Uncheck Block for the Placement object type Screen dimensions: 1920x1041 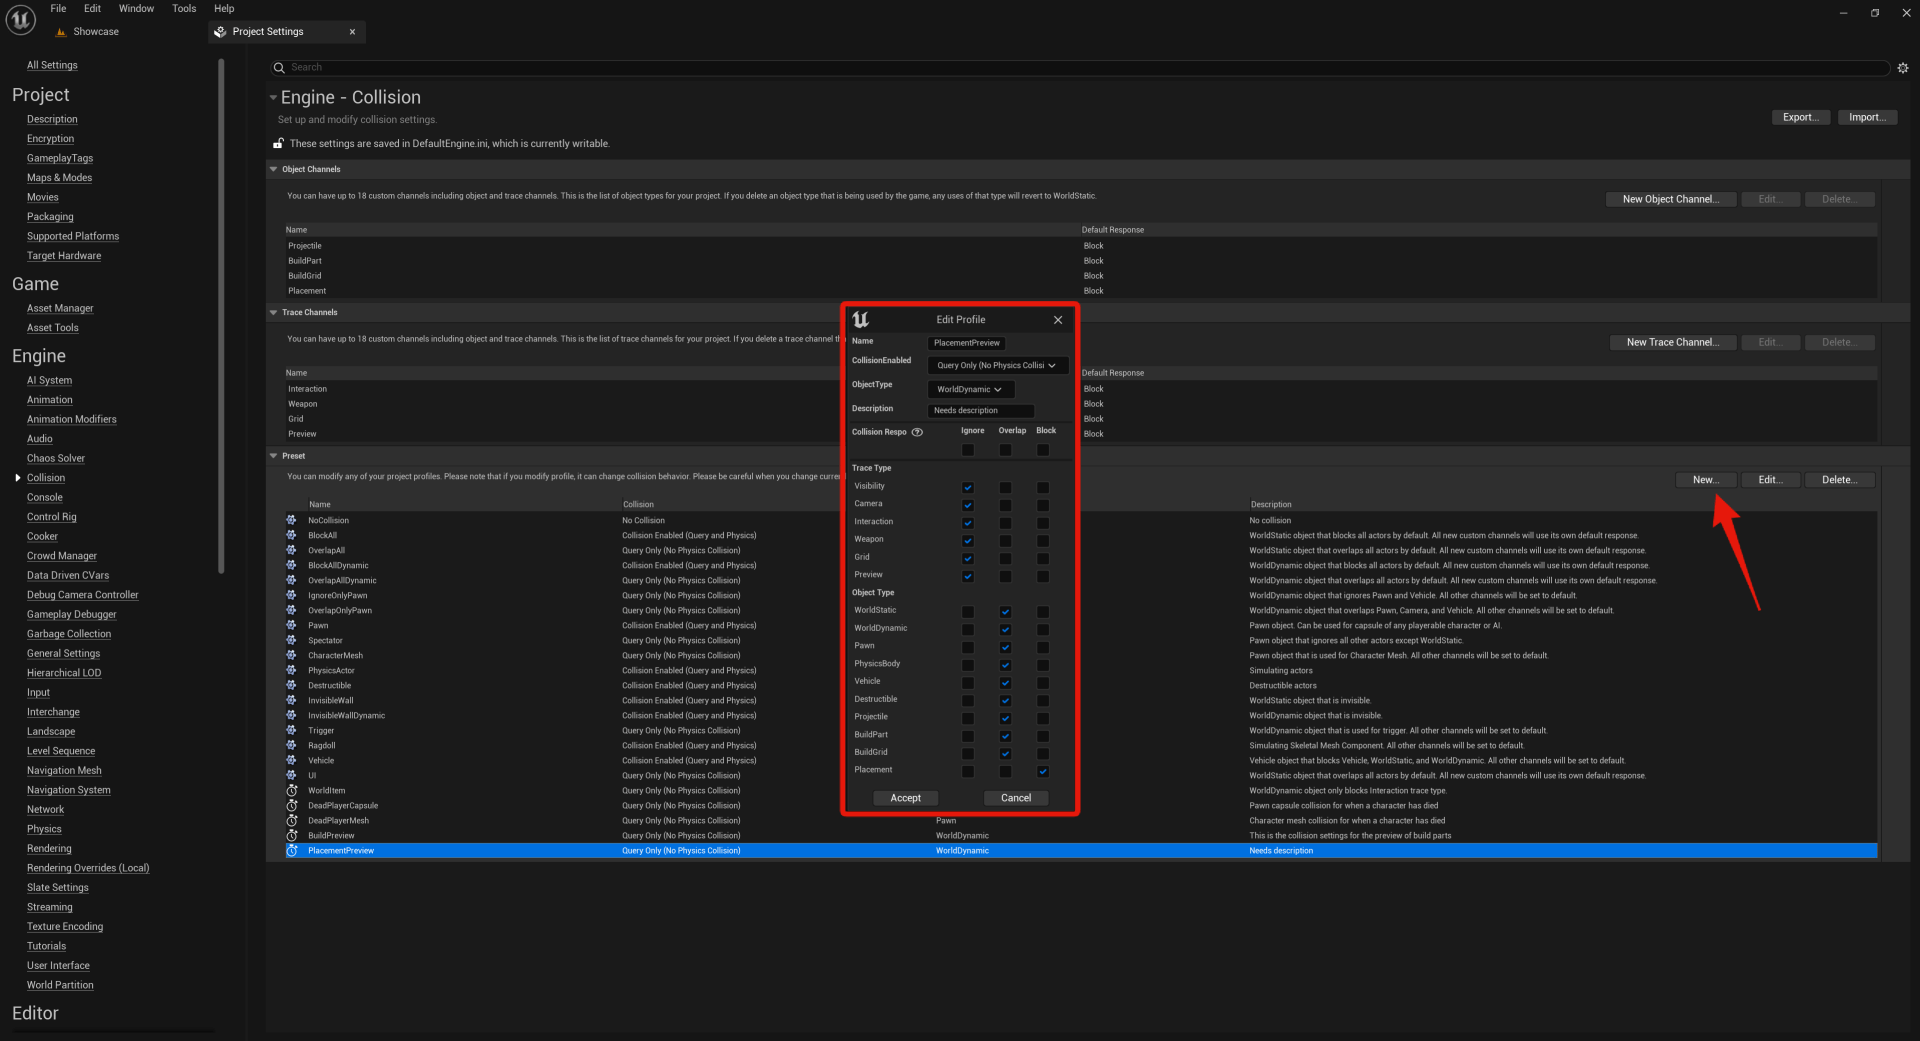click(x=1043, y=771)
